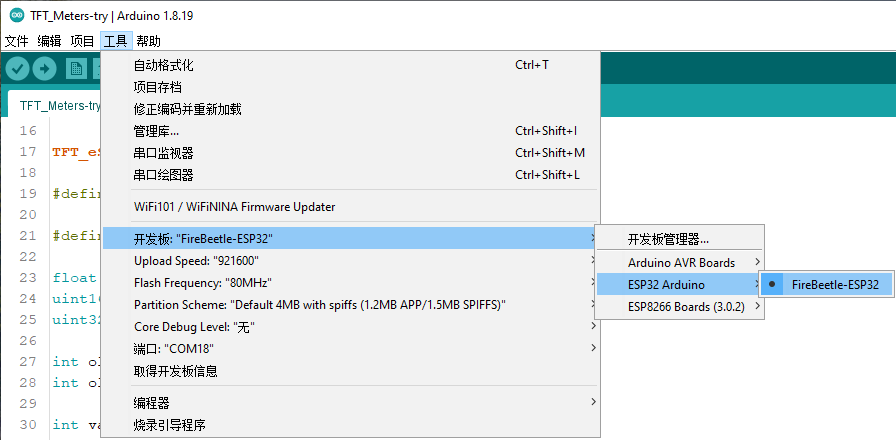Click 烧录引导程序 burn bootloader
The width and height of the screenshot is (896, 440).
[x=351, y=425]
